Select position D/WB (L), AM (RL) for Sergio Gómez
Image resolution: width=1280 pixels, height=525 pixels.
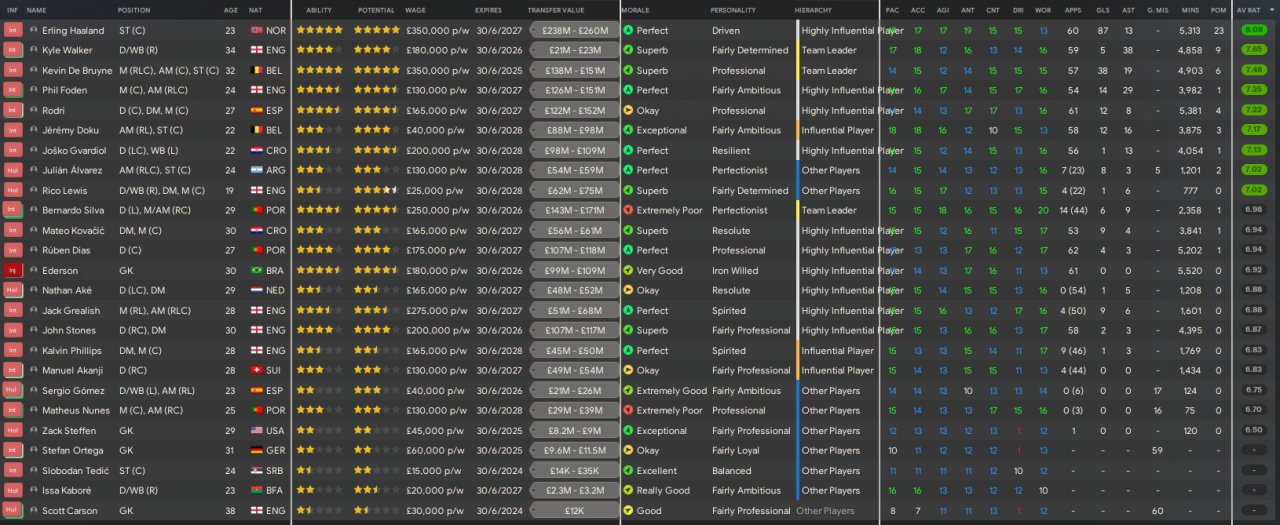tap(156, 390)
